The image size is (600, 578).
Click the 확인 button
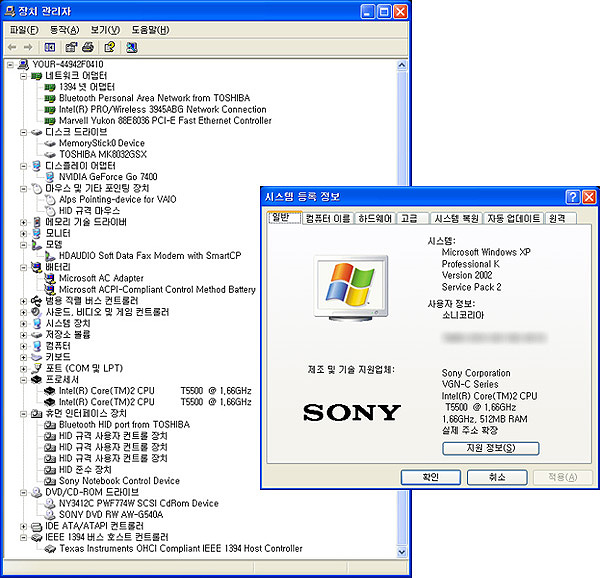(430, 477)
